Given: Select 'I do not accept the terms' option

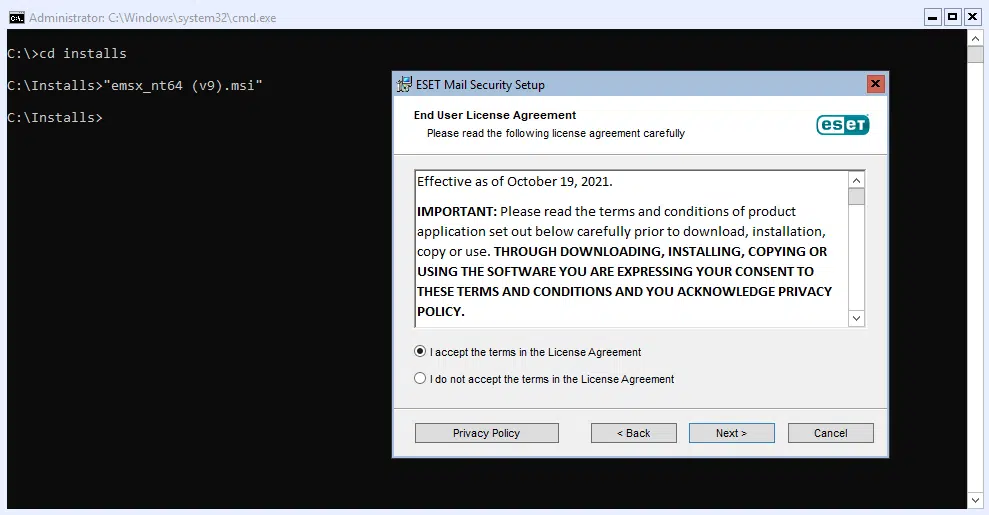Looking at the screenshot, I should pos(420,378).
